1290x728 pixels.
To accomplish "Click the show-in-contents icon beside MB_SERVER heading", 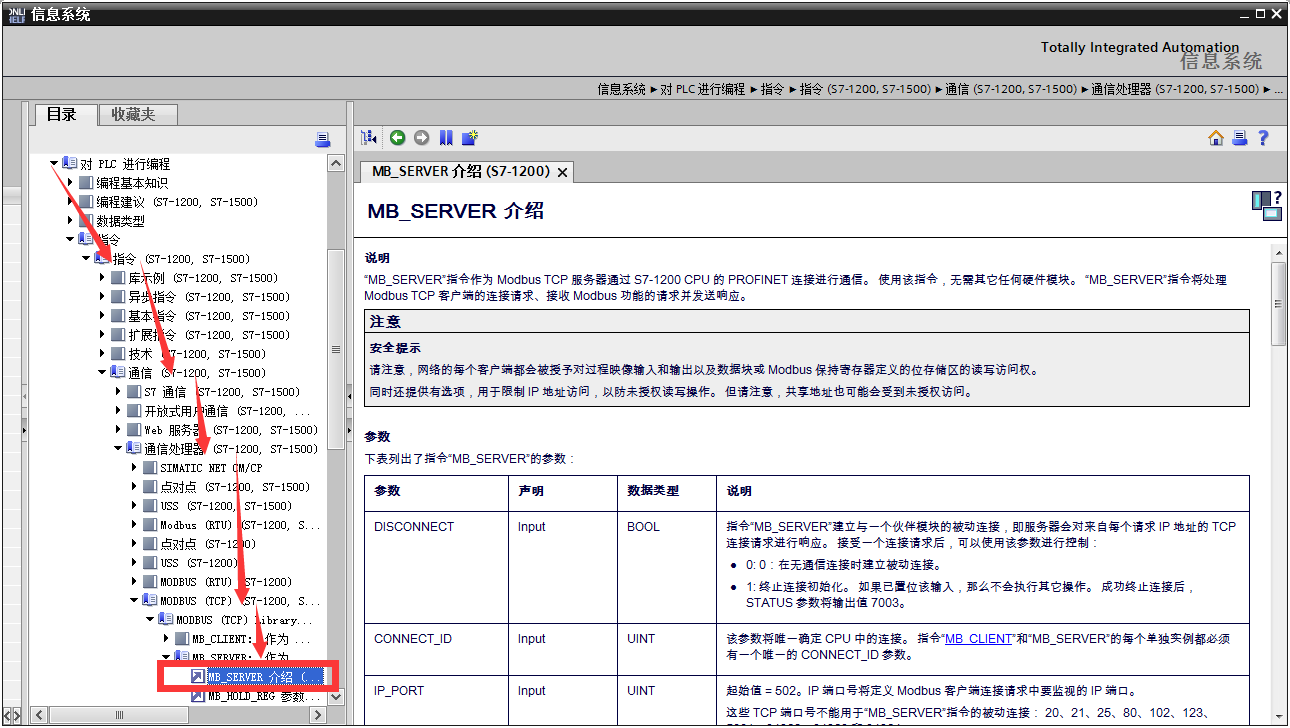I will [x=1266, y=205].
